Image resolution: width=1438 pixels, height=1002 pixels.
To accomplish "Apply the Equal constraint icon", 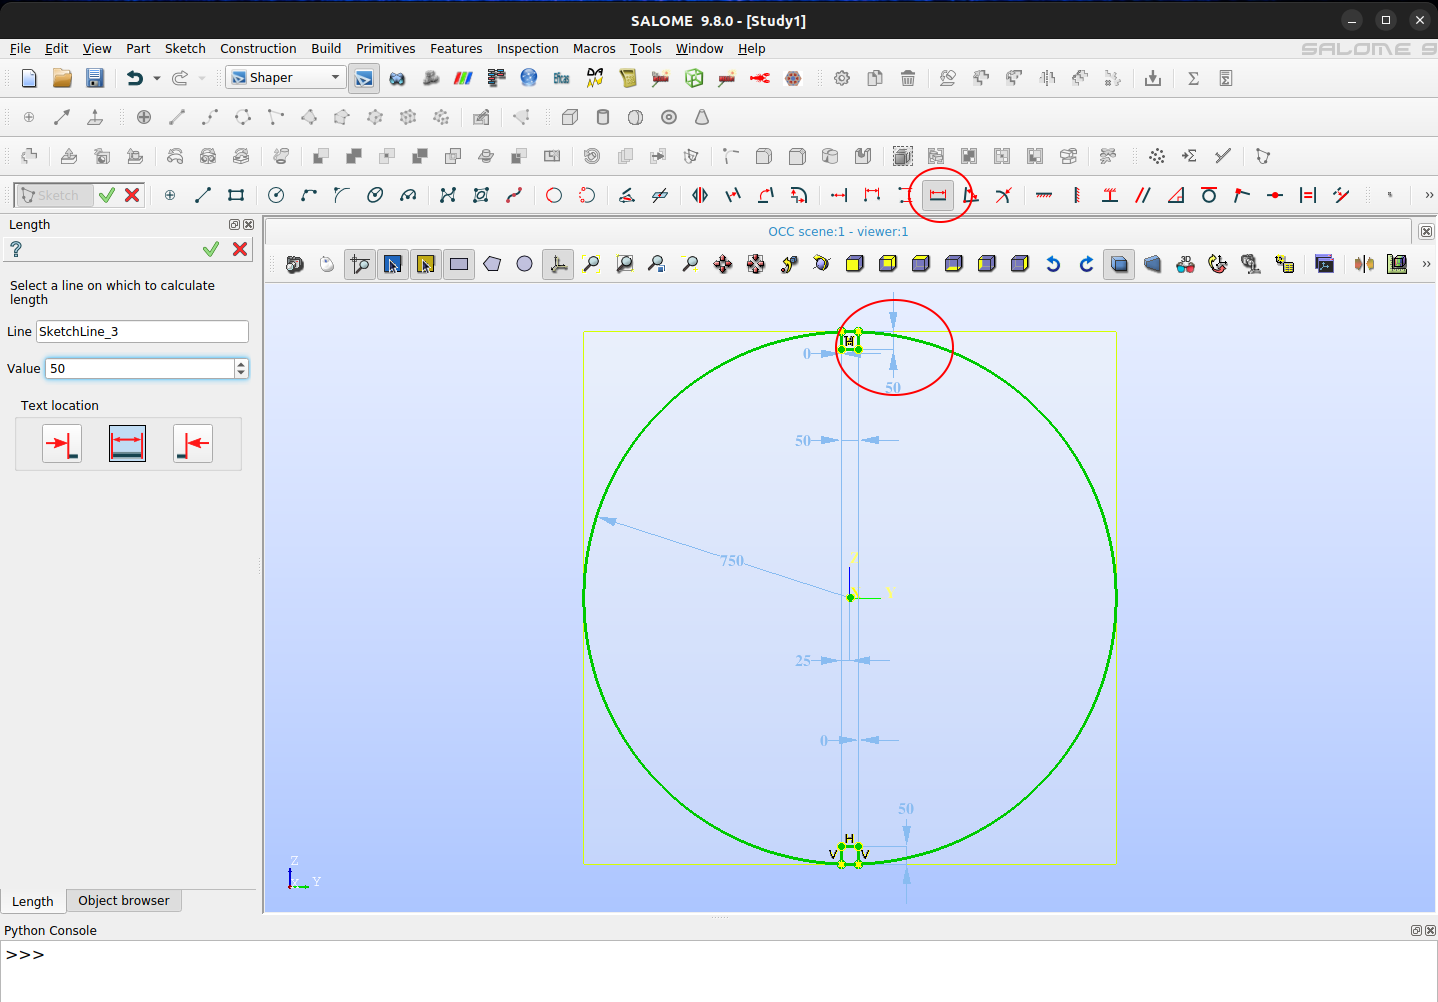I will (1308, 195).
